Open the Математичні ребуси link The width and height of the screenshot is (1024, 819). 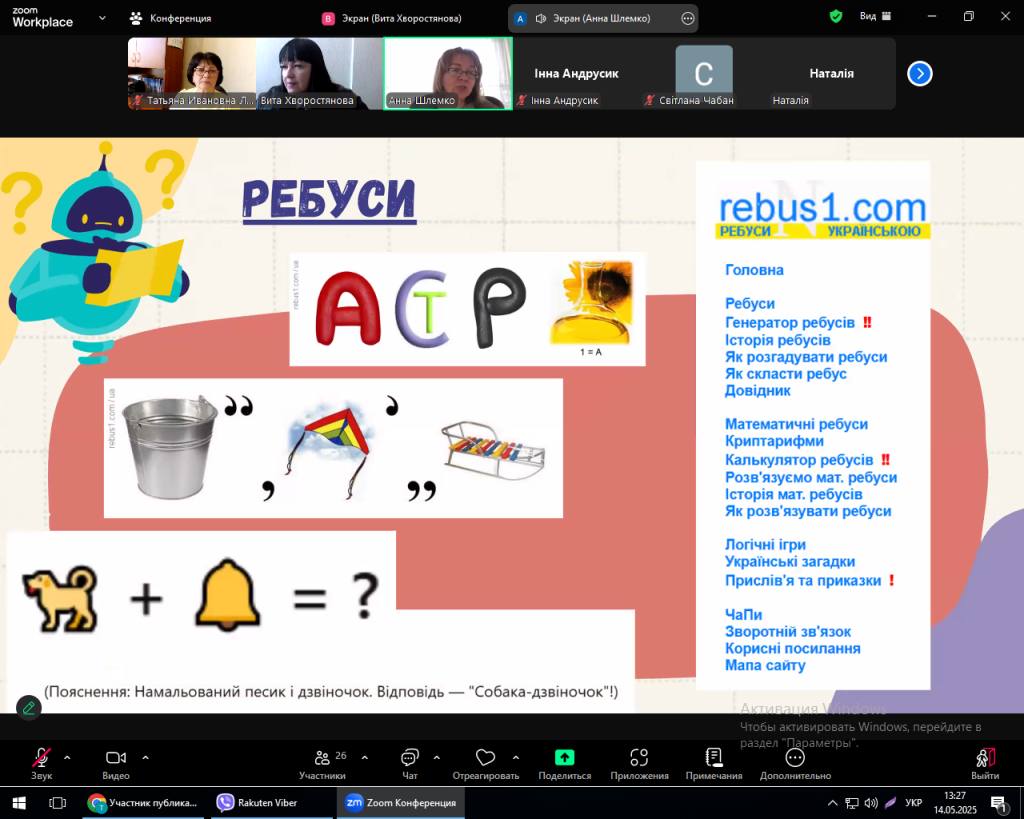click(796, 424)
